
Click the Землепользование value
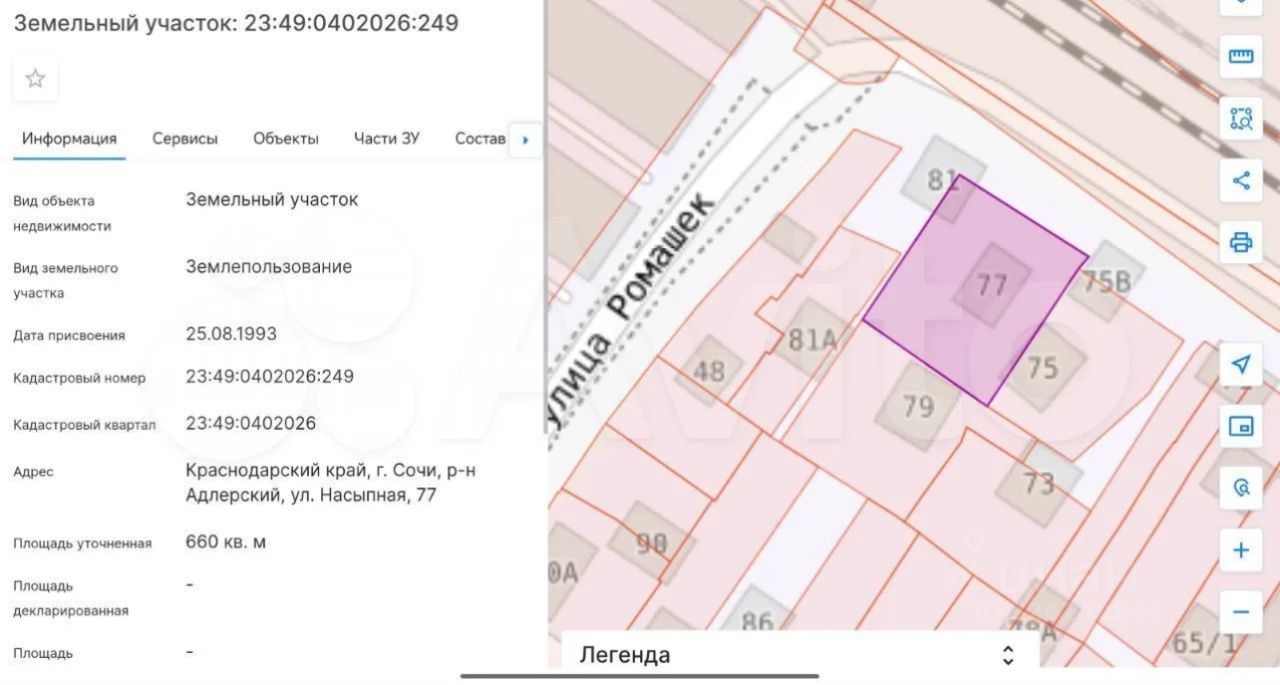[x=269, y=267]
